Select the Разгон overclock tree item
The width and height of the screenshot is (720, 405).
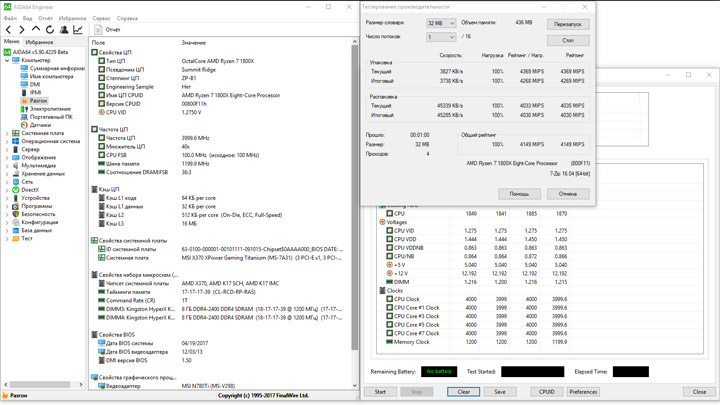[39, 101]
